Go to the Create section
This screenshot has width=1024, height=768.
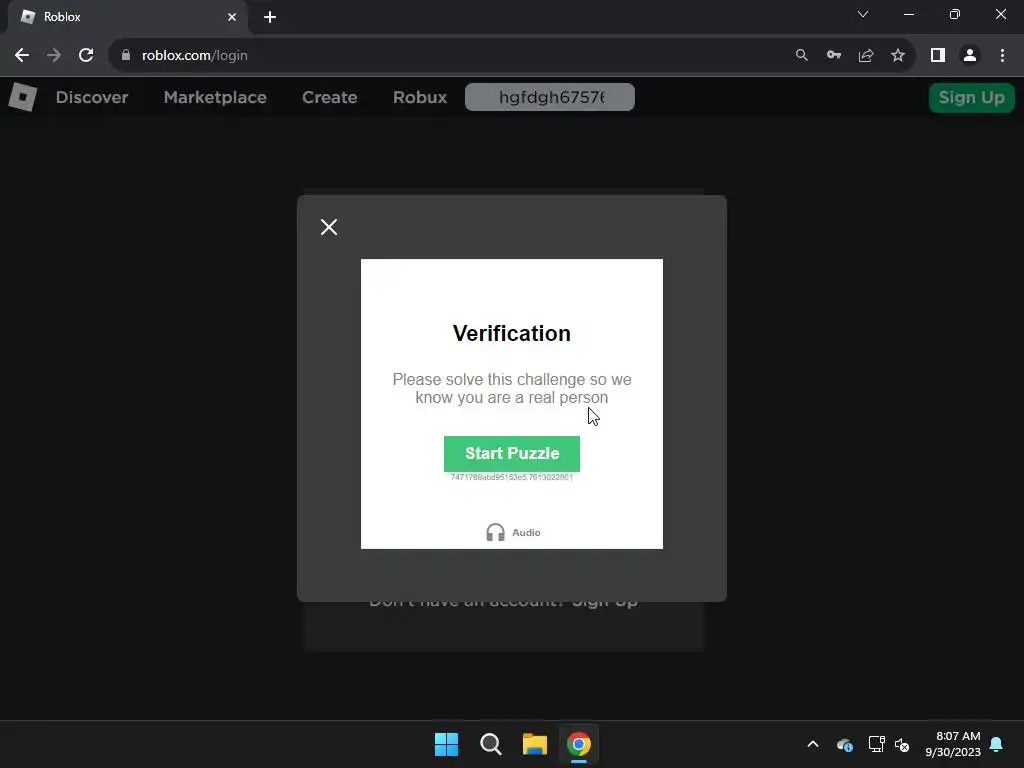[329, 97]
